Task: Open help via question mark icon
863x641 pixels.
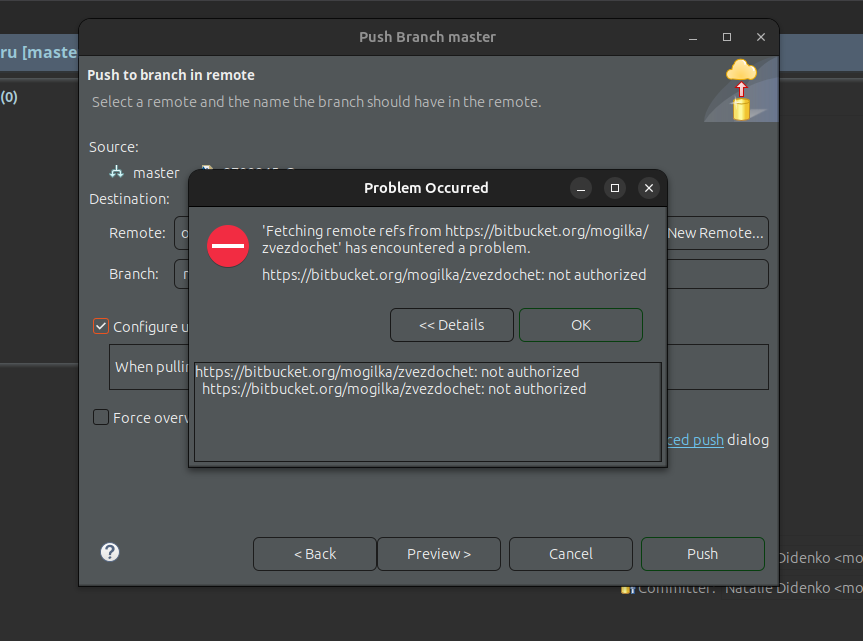Action: (110, 552)
